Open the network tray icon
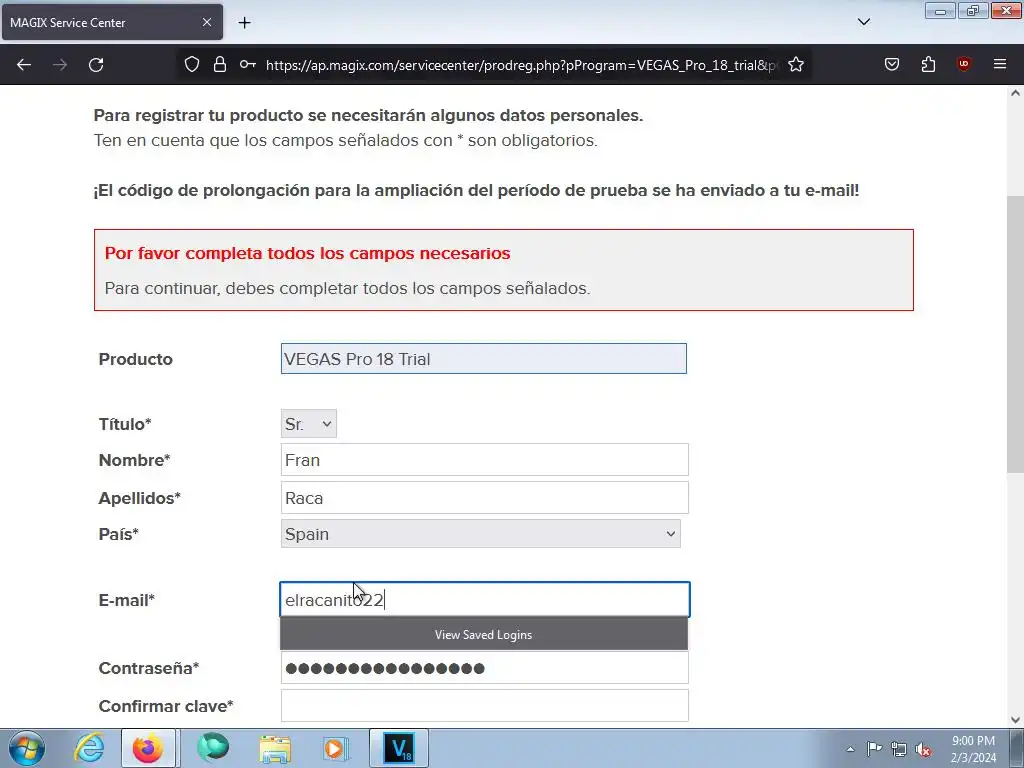Image resolution: width=1024 pixels, height=768 pixels. tap(899, 749)
